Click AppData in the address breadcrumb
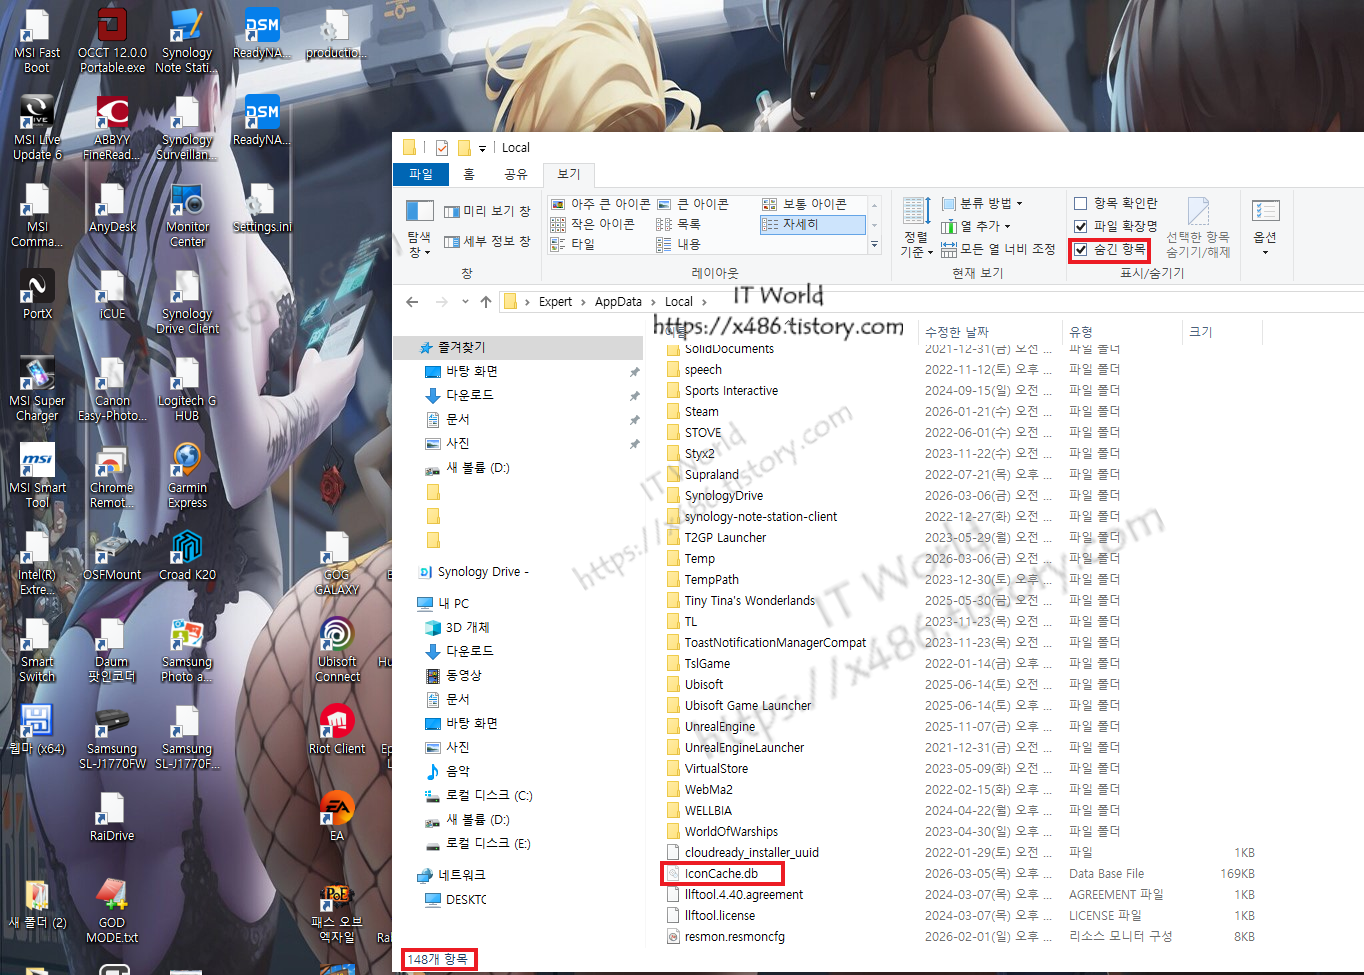Image resolution: width=1364 pixels, height=975 pixels. 618,302
